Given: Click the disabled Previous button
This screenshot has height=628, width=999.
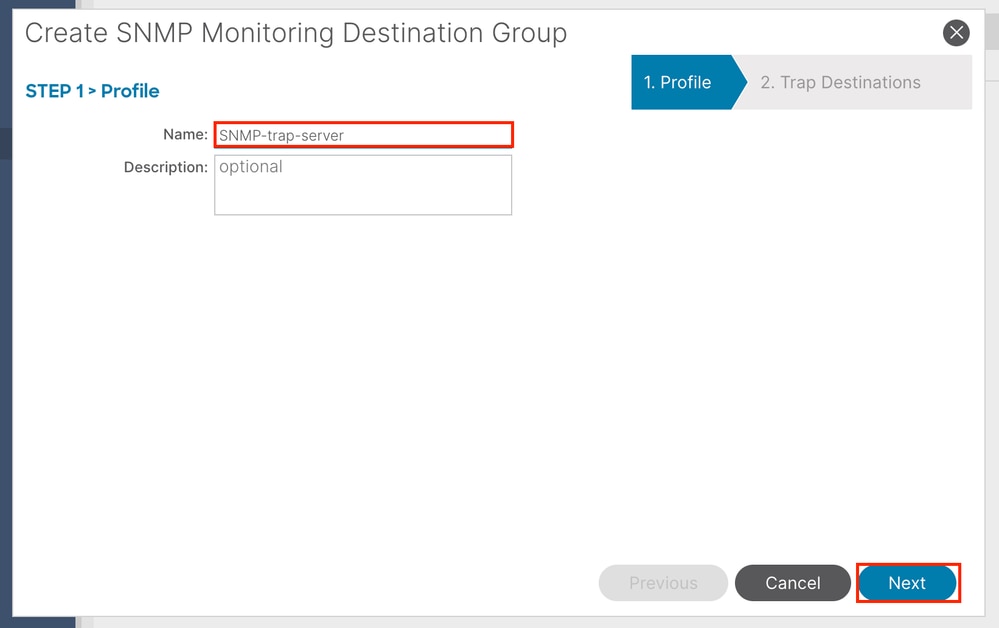Looking at the screenshot, I should pos(663,583).
